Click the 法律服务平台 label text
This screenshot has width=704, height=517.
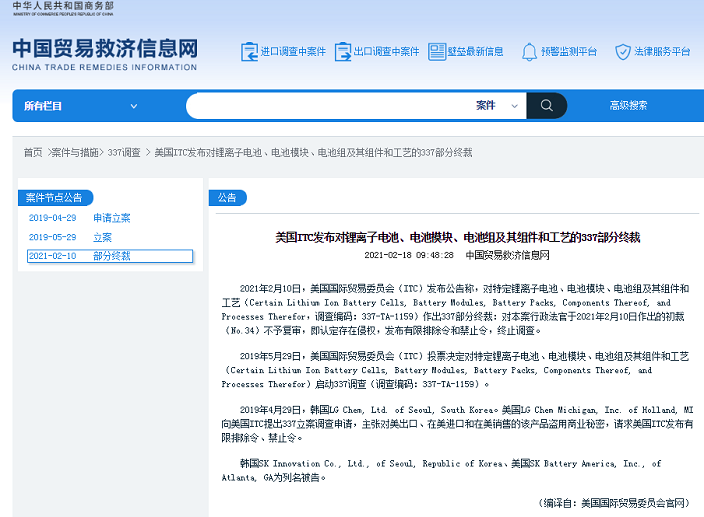point(662,52)
